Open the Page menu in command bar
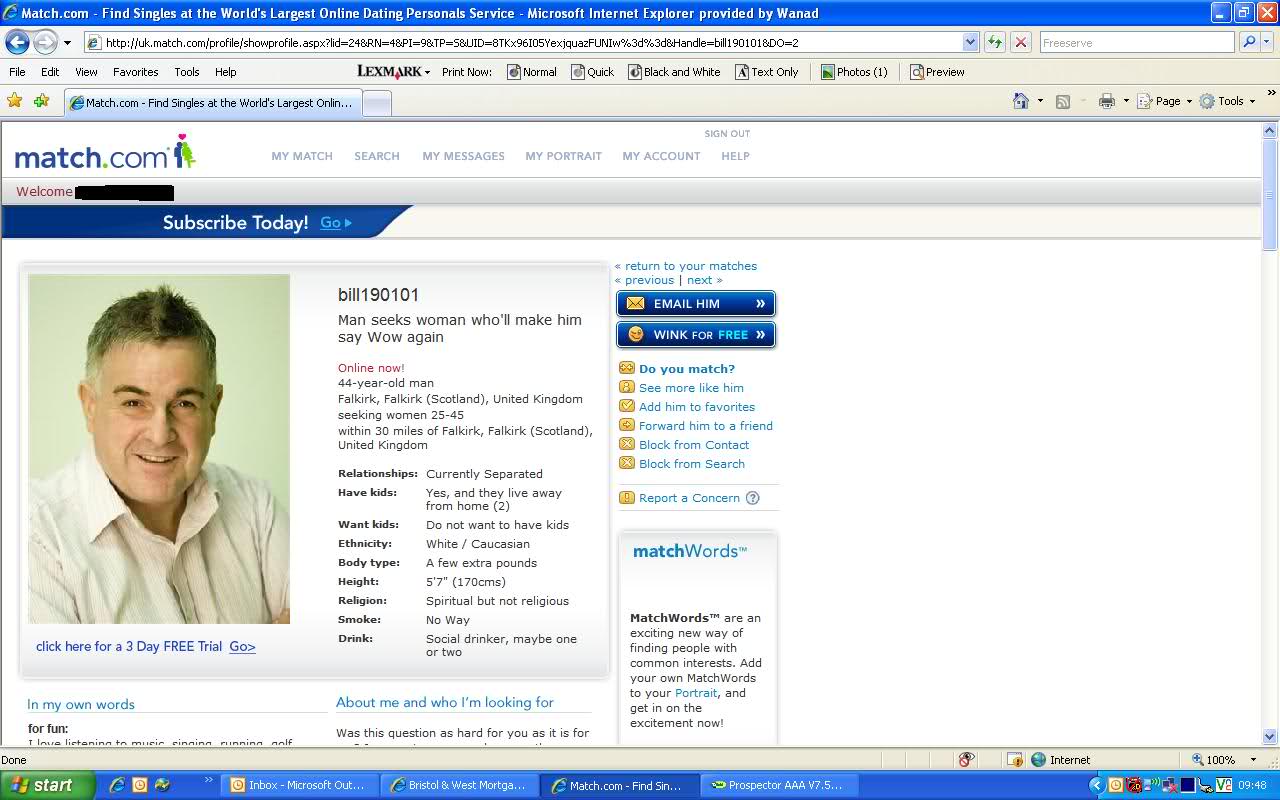Image resolution: width=1280 pixels, height=800 pixels. 1165,101
